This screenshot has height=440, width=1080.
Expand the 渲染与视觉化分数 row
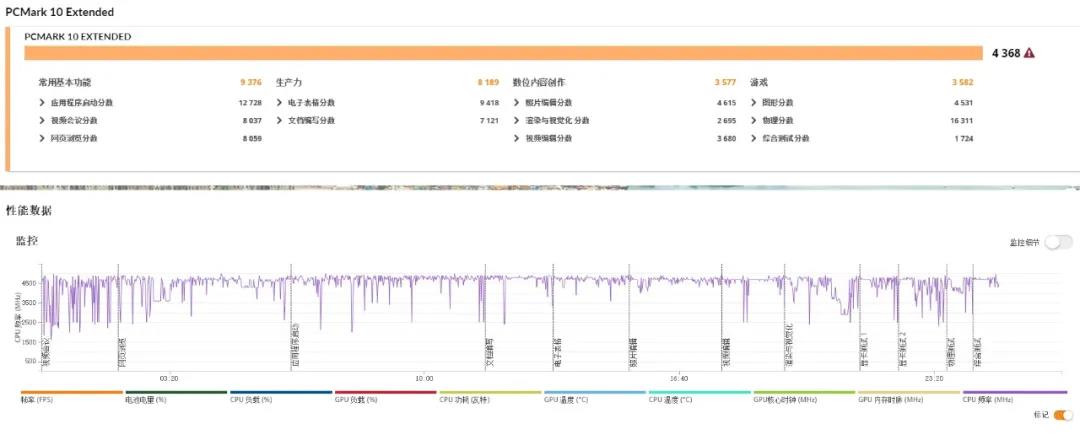tap(517, 121)
